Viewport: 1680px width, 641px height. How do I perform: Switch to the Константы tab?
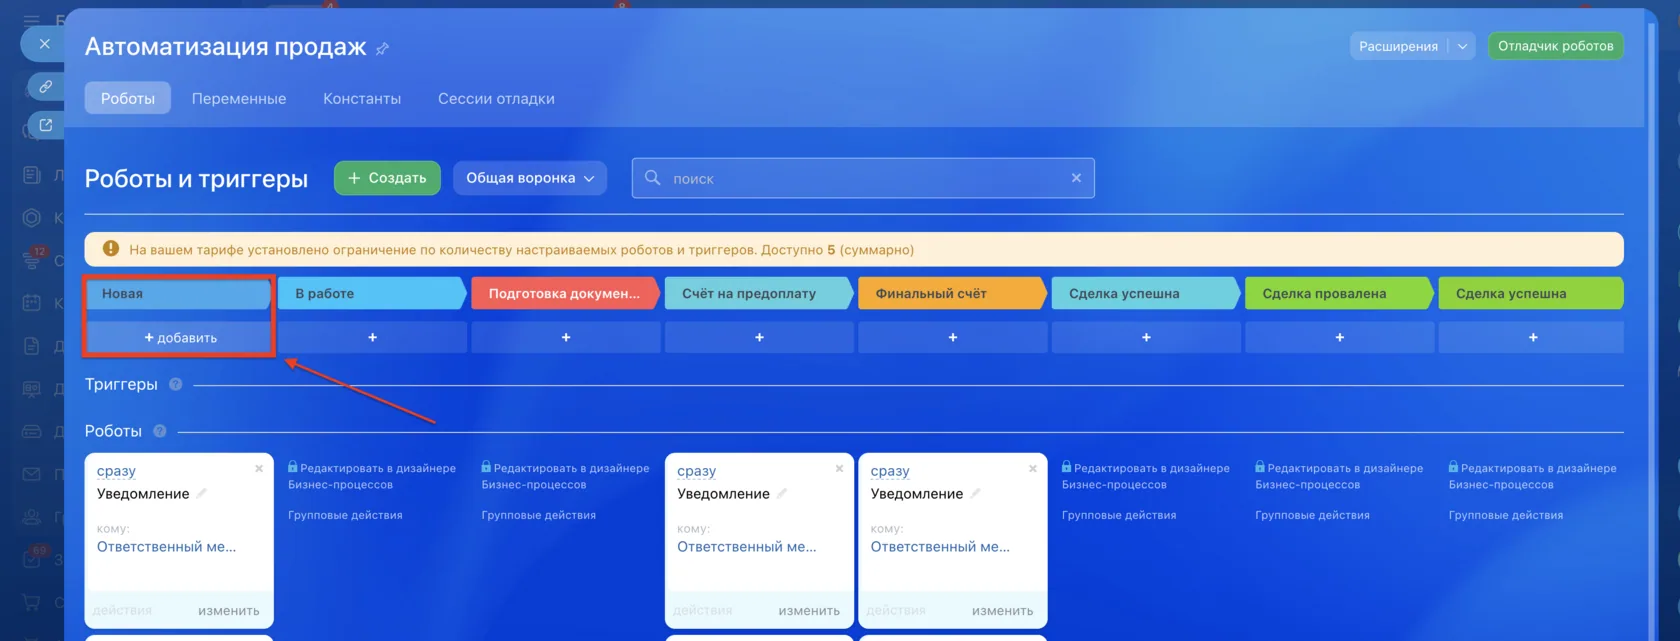click(x=362, y=98)
